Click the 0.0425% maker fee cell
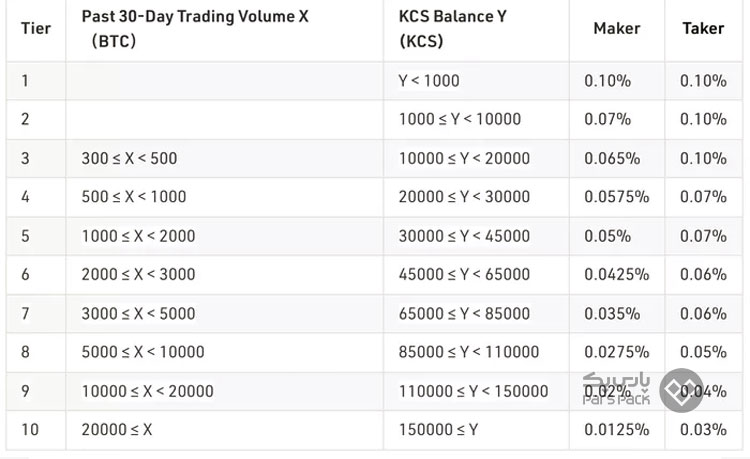 click(x=616, y=275)
